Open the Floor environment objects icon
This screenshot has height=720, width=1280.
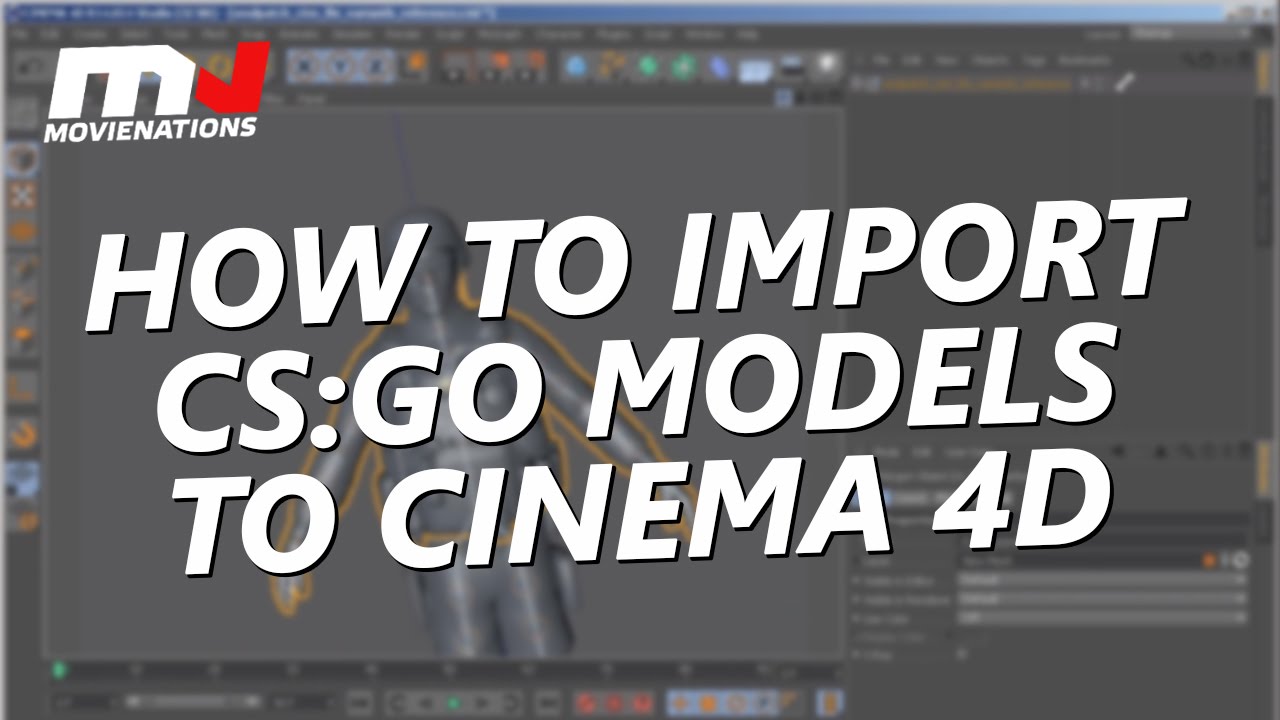point(755,67)
